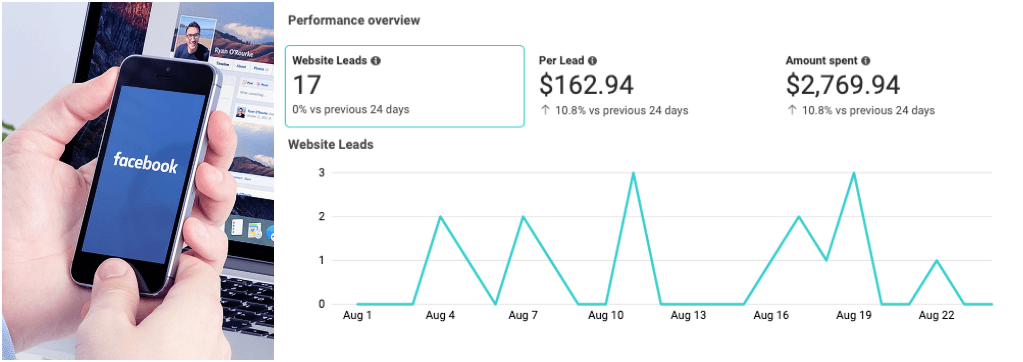
Task: Click the $2,769.94 amount value
Action: (842, 85)
